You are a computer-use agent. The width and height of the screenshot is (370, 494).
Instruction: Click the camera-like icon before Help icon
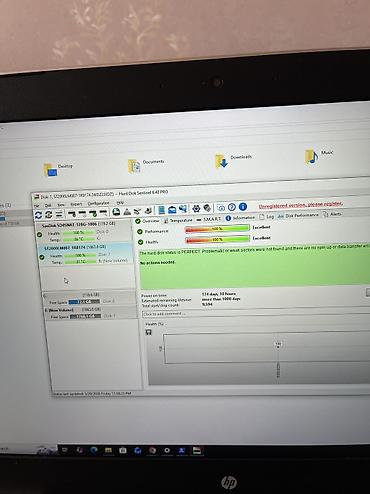coord(221,208)
